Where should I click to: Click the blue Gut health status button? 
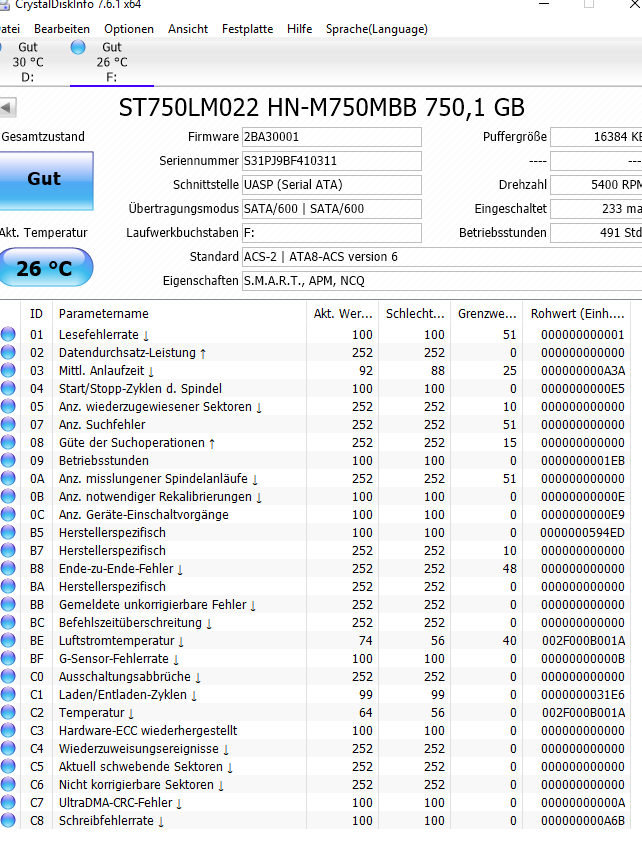(46, 180)
